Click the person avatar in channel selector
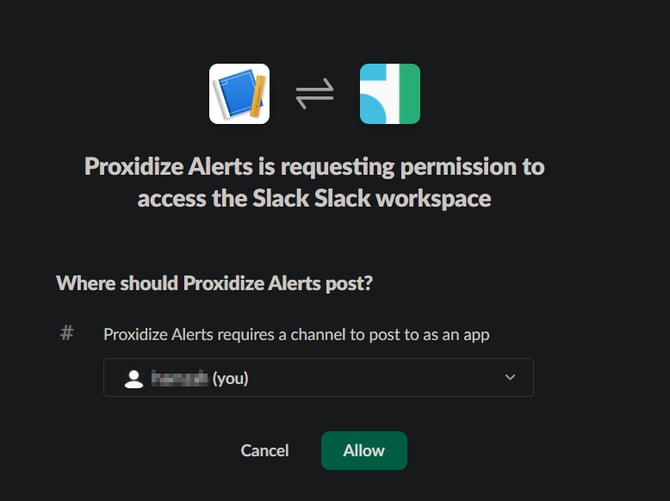 [x=134, y=379]
